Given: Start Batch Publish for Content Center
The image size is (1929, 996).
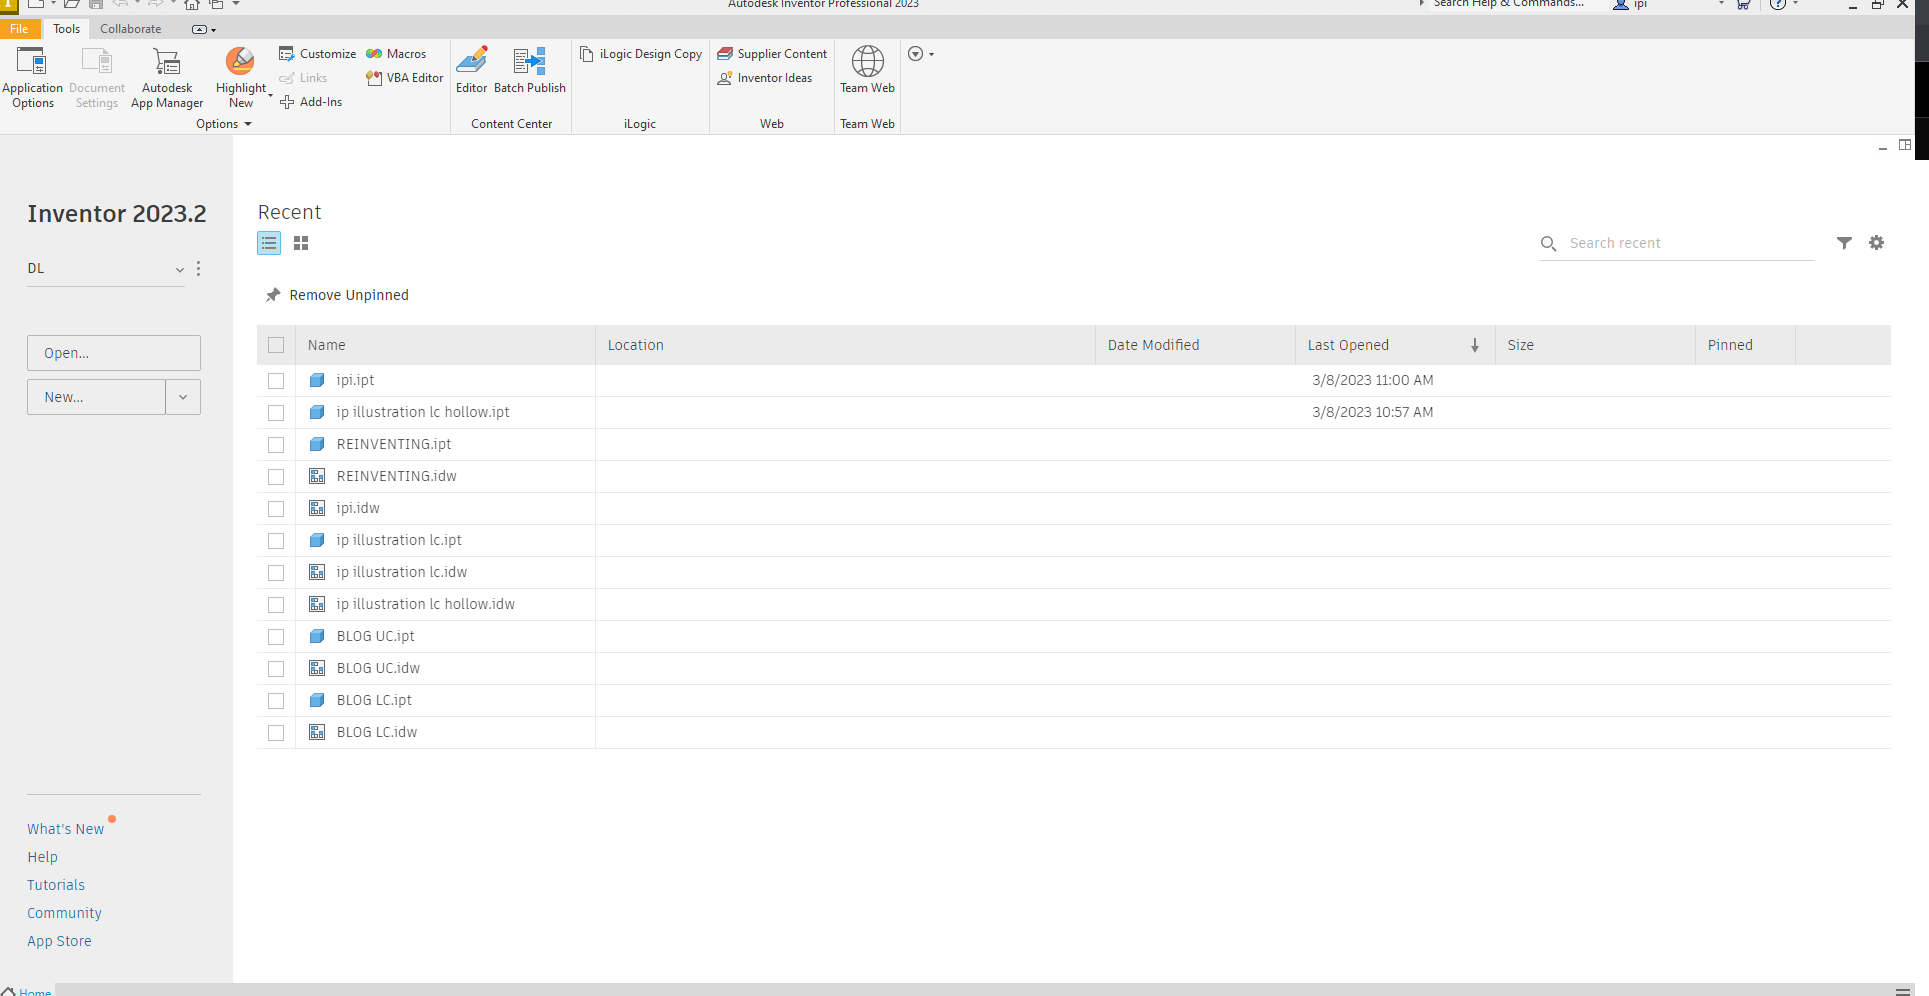Looking at the screenshot, I should [529, 70].
